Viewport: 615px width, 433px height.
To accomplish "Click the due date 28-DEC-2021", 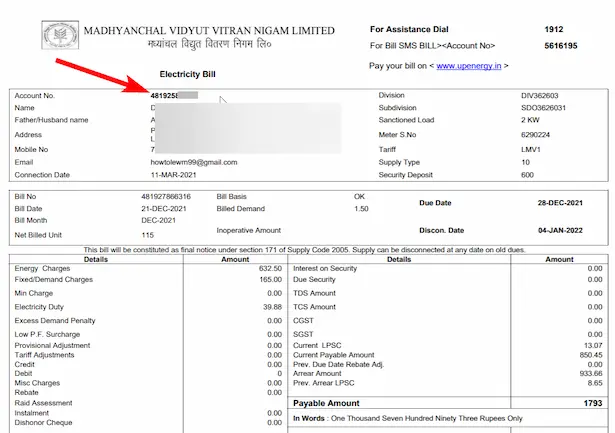I will [x=560, y=203].
